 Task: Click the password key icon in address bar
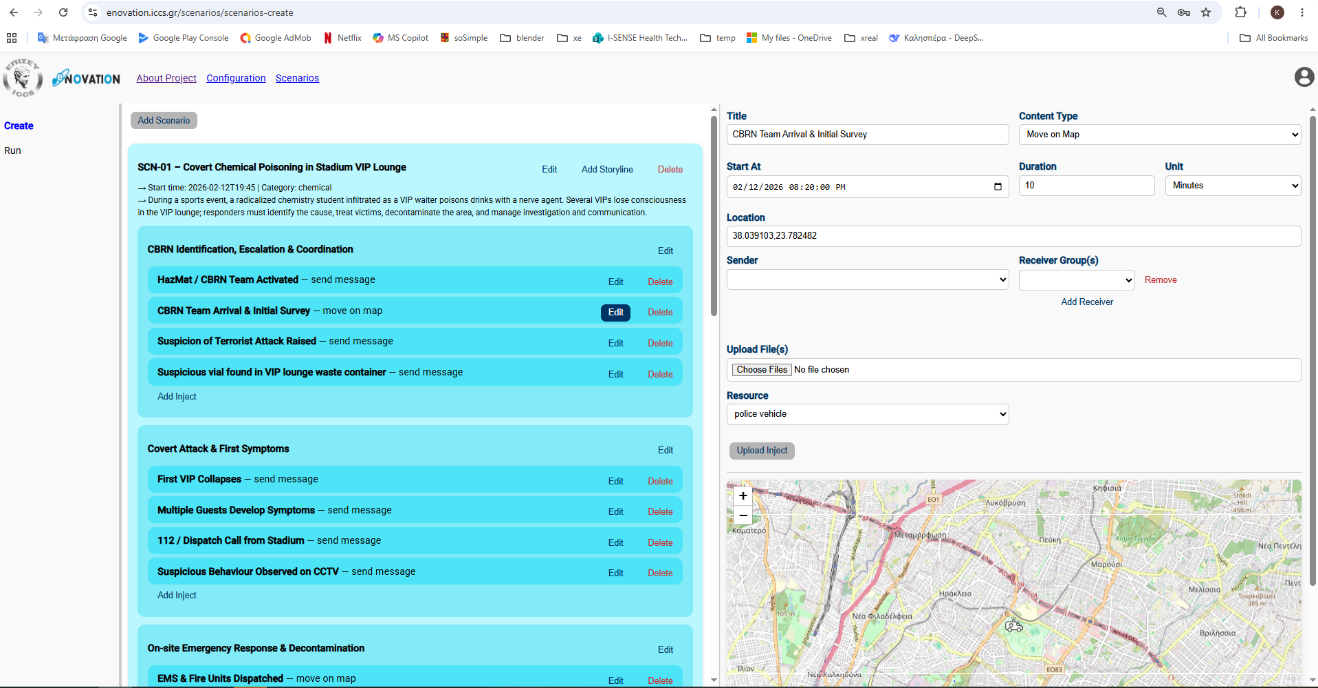click(x=1184, y=12)
